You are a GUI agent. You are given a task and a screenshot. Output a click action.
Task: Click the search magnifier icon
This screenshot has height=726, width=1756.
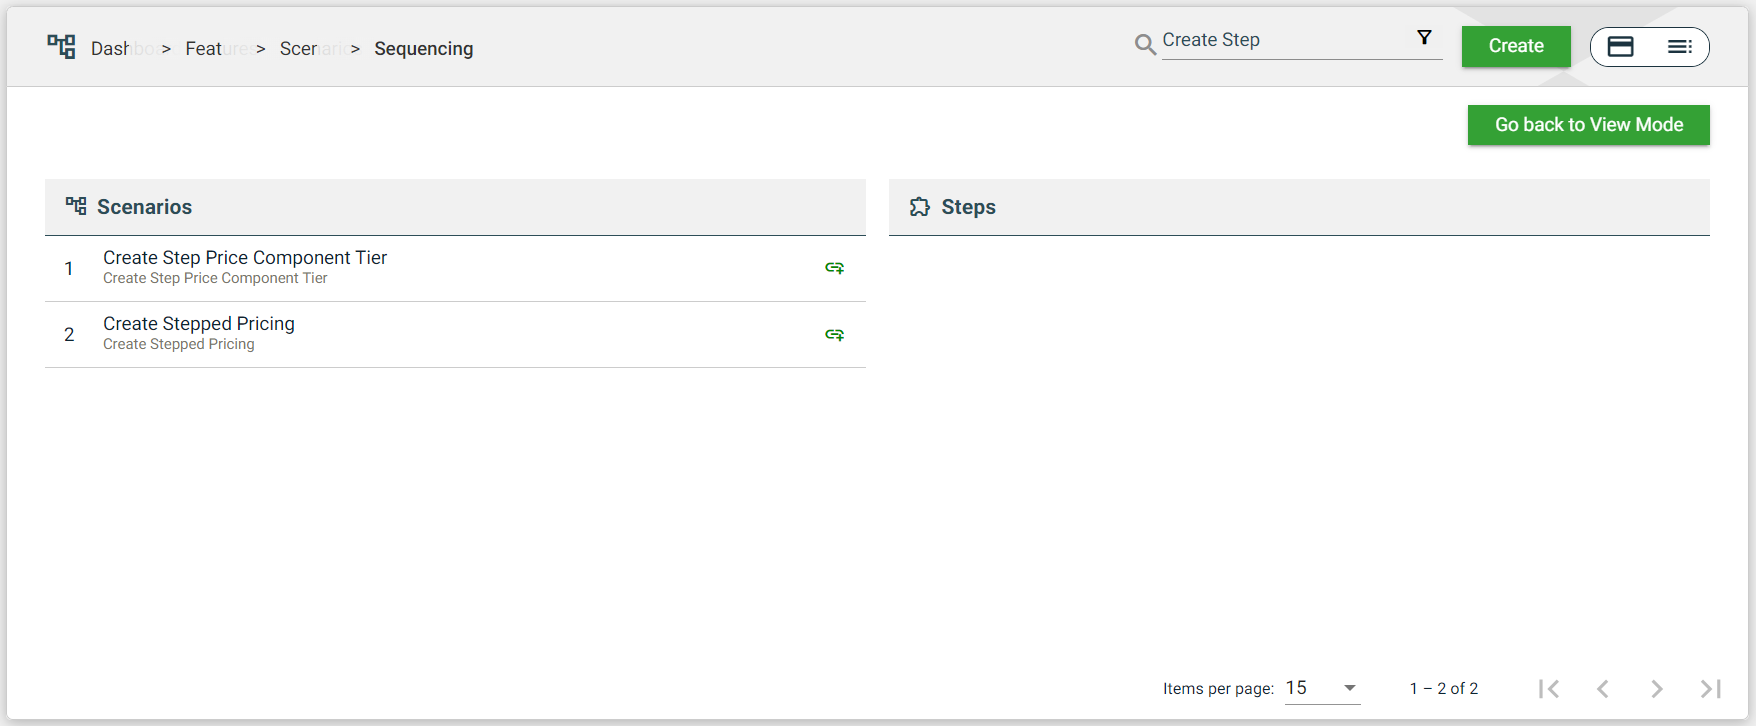[1145, 45]
